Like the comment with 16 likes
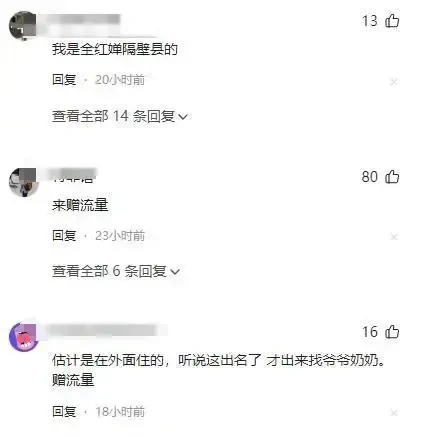423x436 pixels. 392,332
